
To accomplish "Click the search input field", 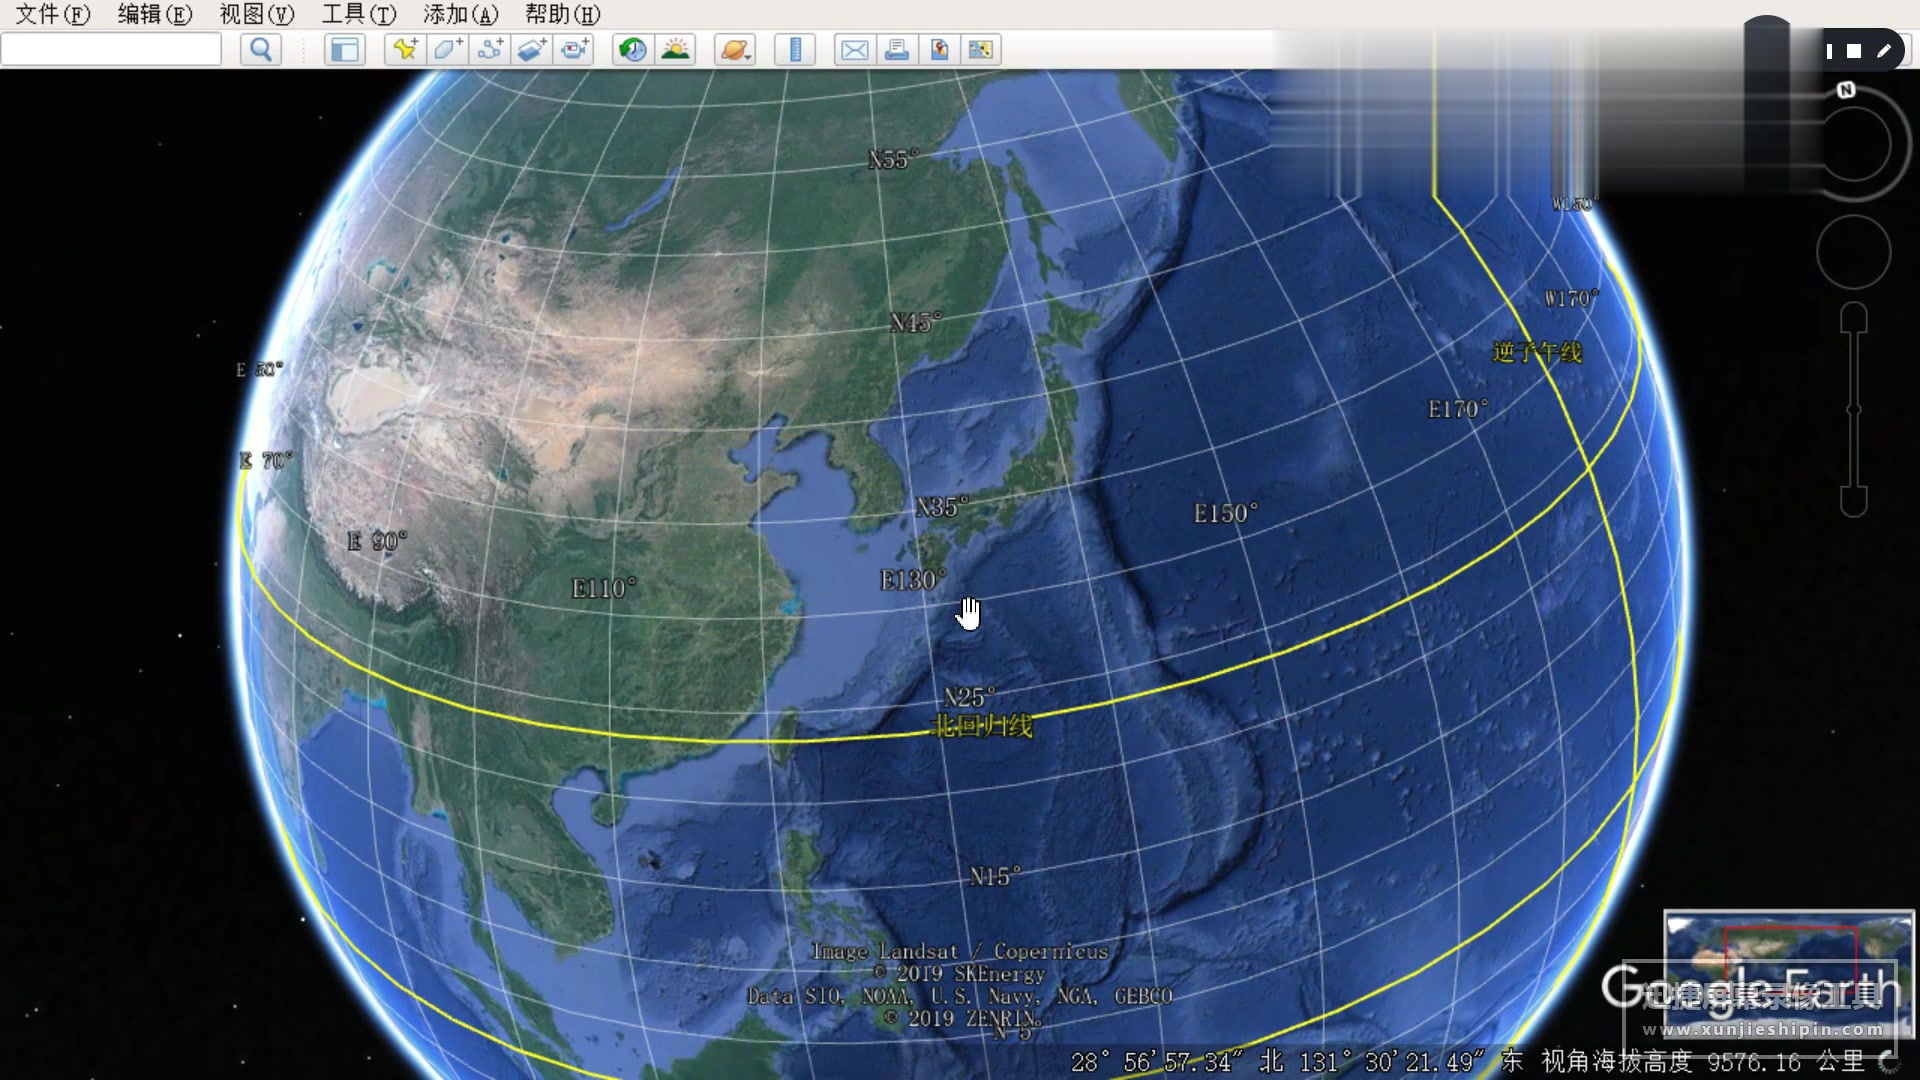I will pos(111,49).
